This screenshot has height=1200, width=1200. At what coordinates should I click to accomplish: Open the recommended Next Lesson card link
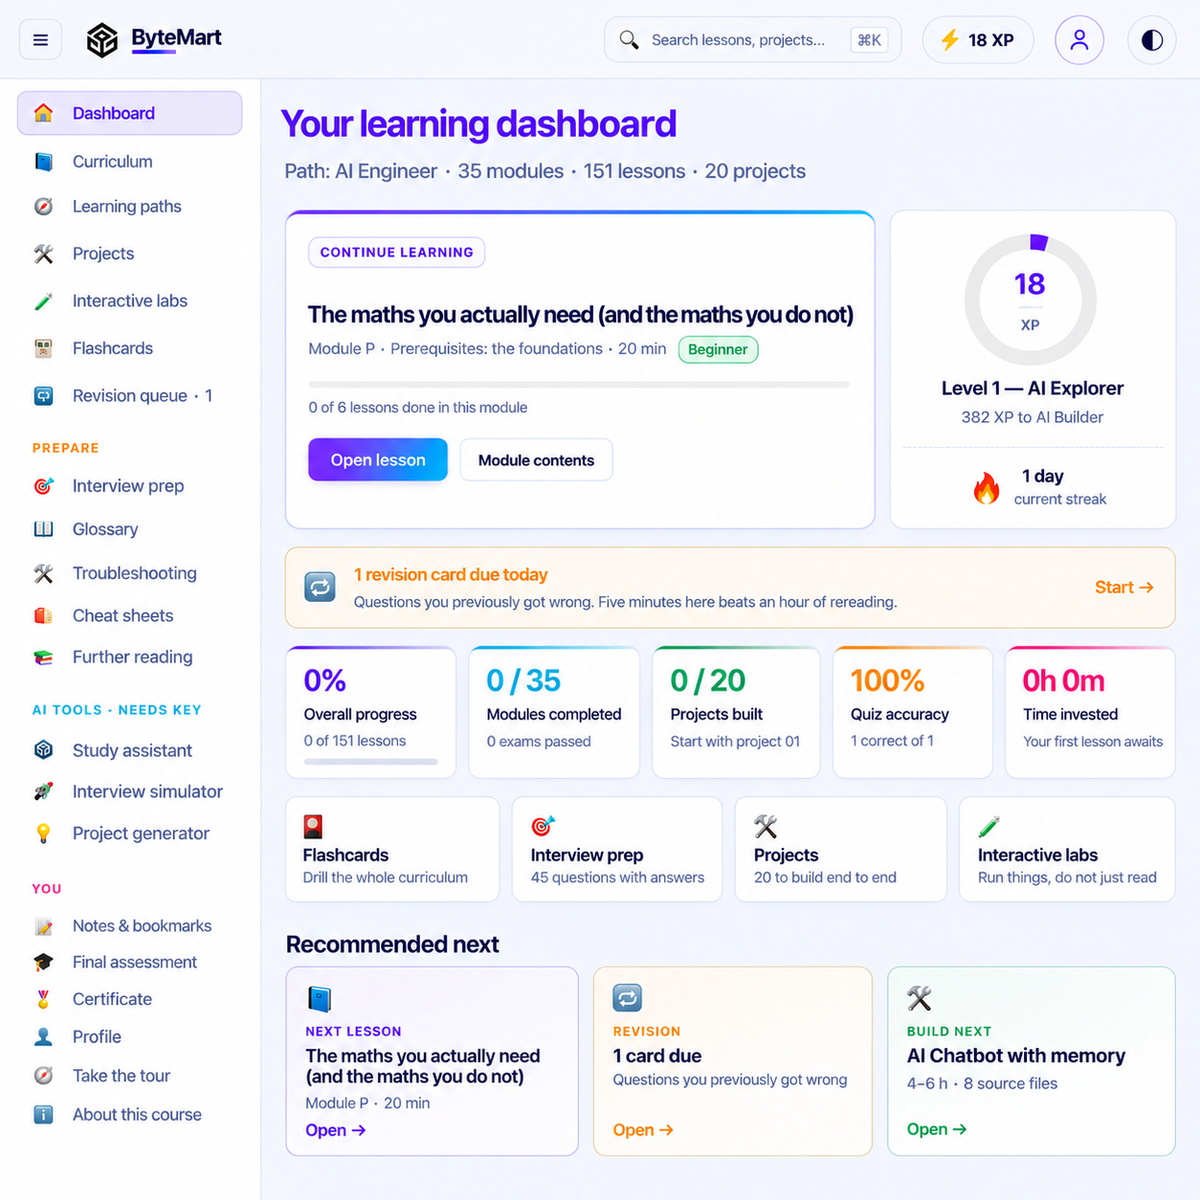(336, 1130)
